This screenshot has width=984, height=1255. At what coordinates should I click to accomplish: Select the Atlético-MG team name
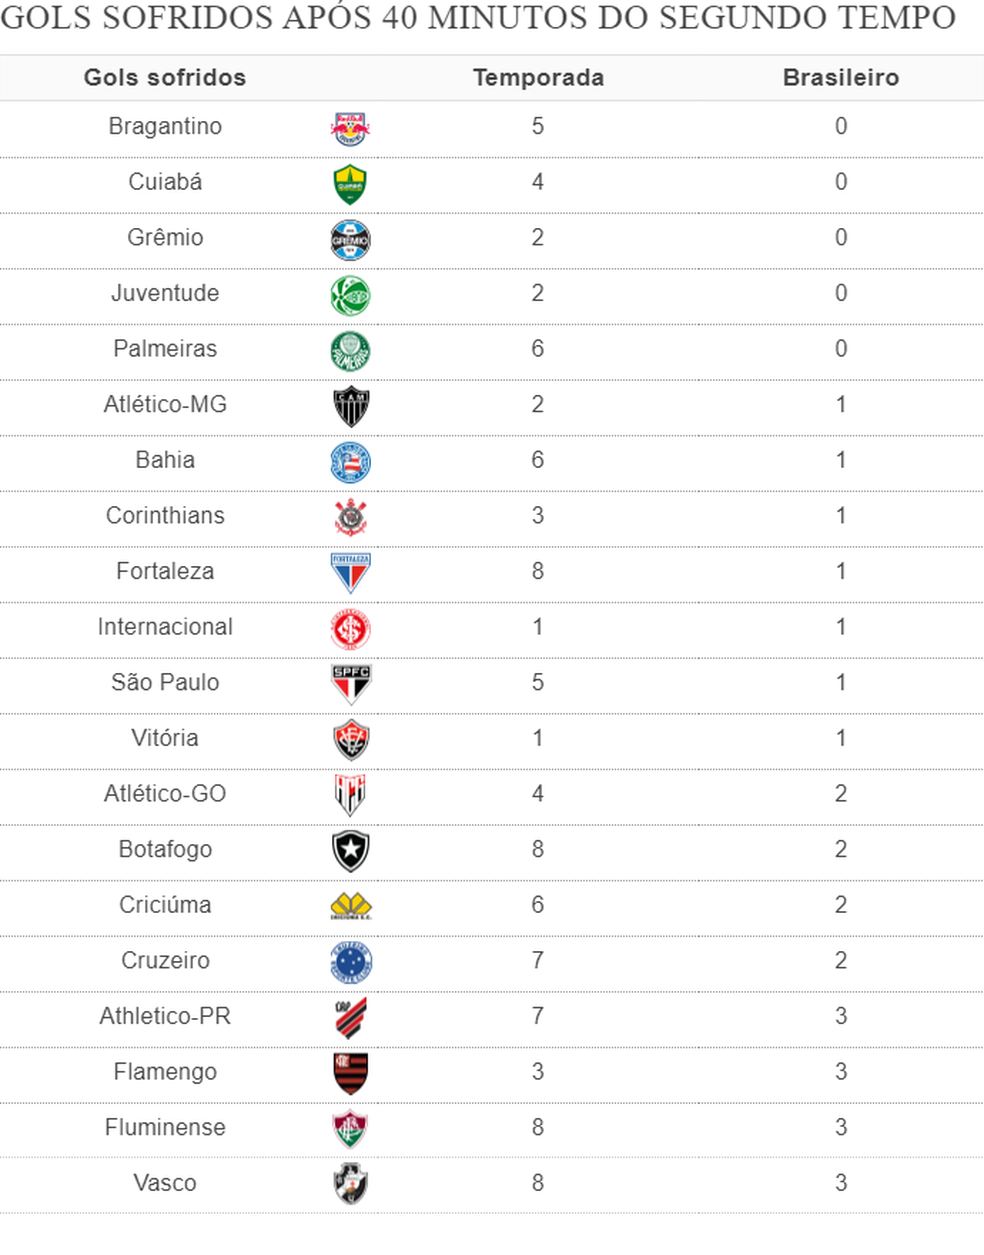pyautogui.click(x=165, y=405)
